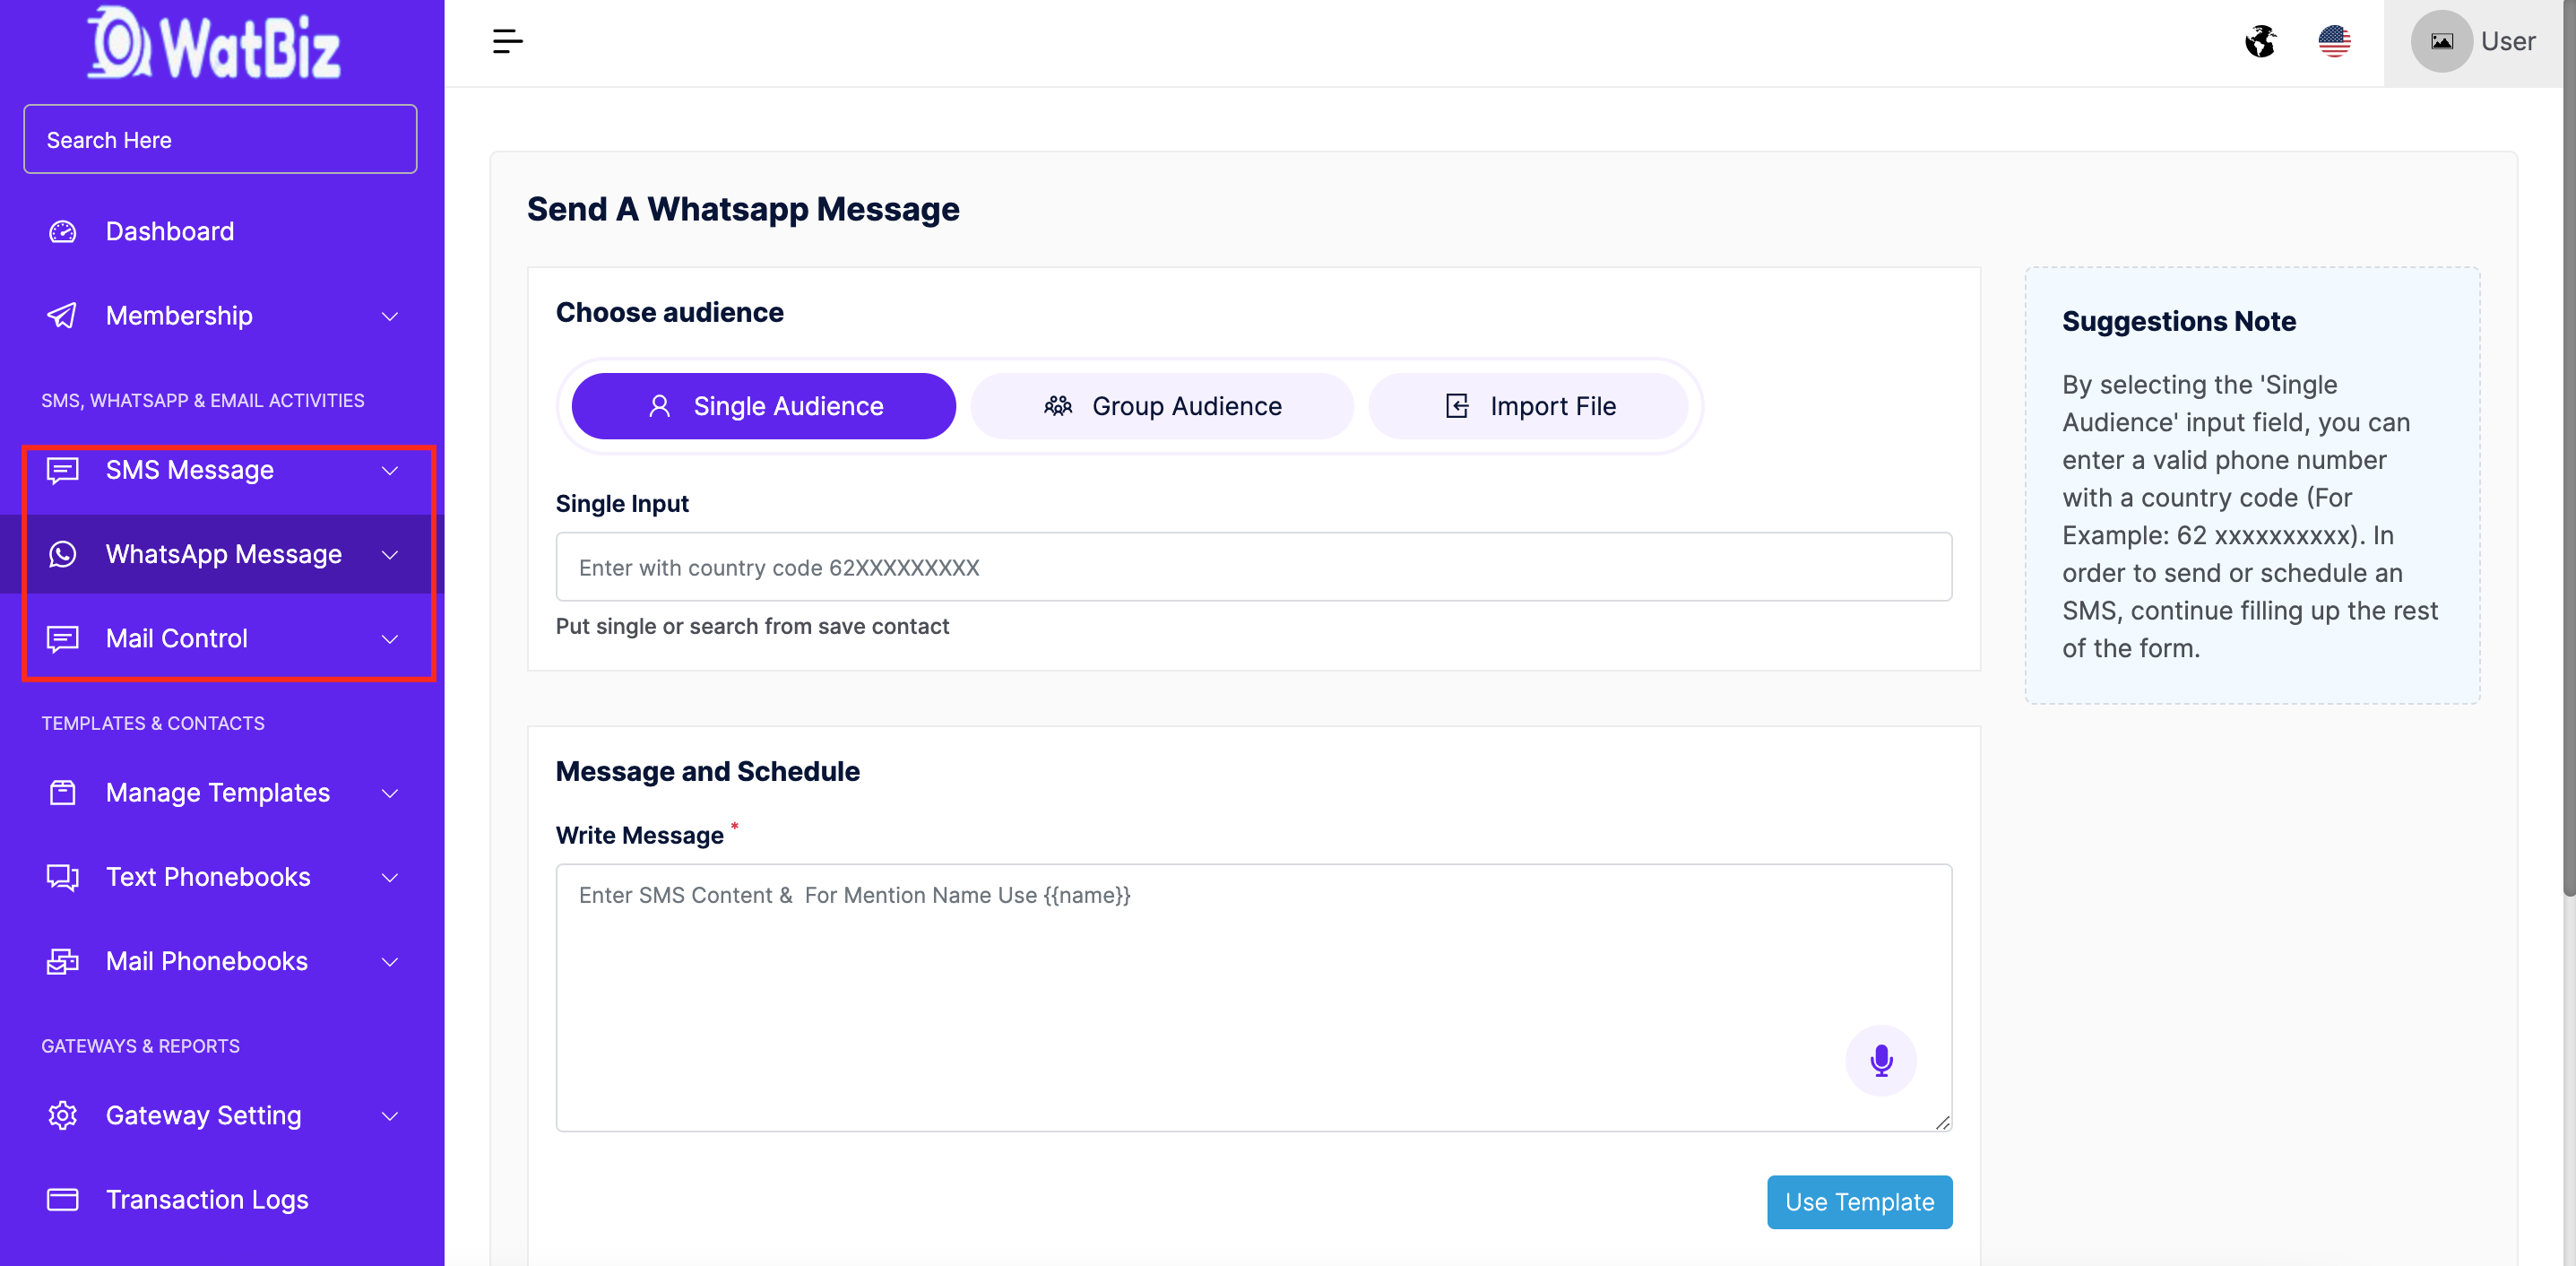Open the US flag language selector
The width and height of the screenshot is (2576, 1266).
(2334, 41)
